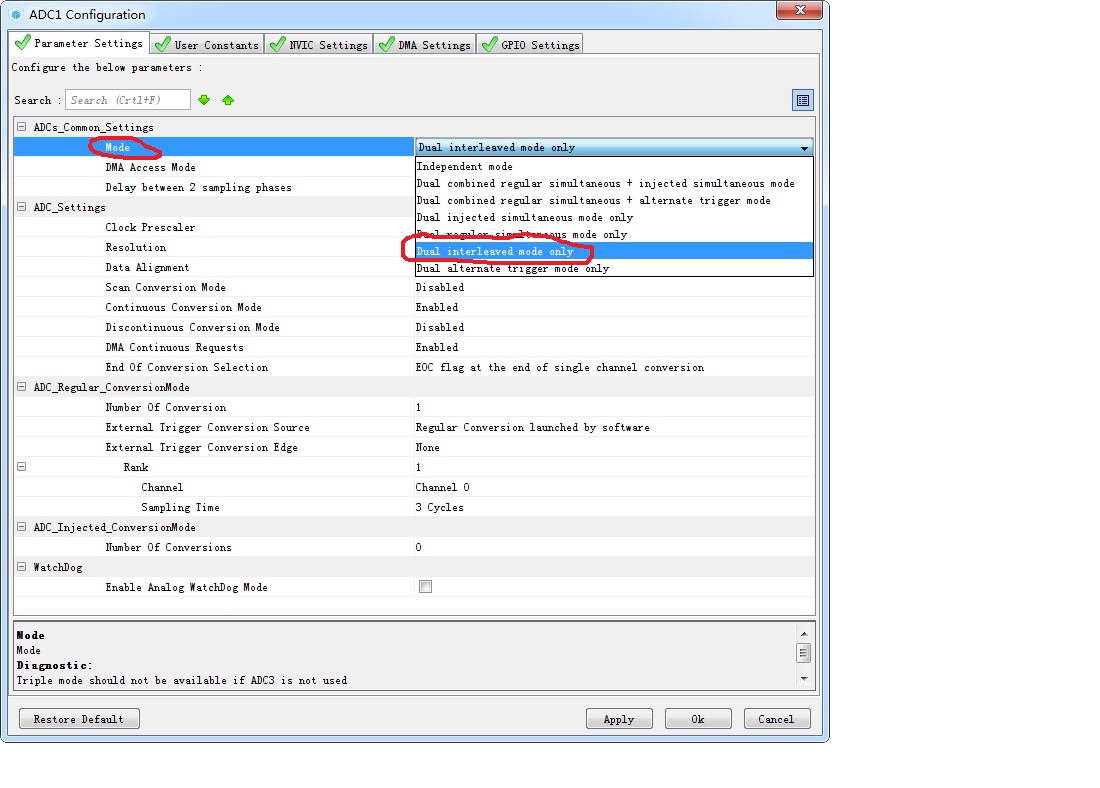The width and height of the screenshot is (1100, 788).
Task: Select the DMA Access Mode row
Action: point(214,167)
